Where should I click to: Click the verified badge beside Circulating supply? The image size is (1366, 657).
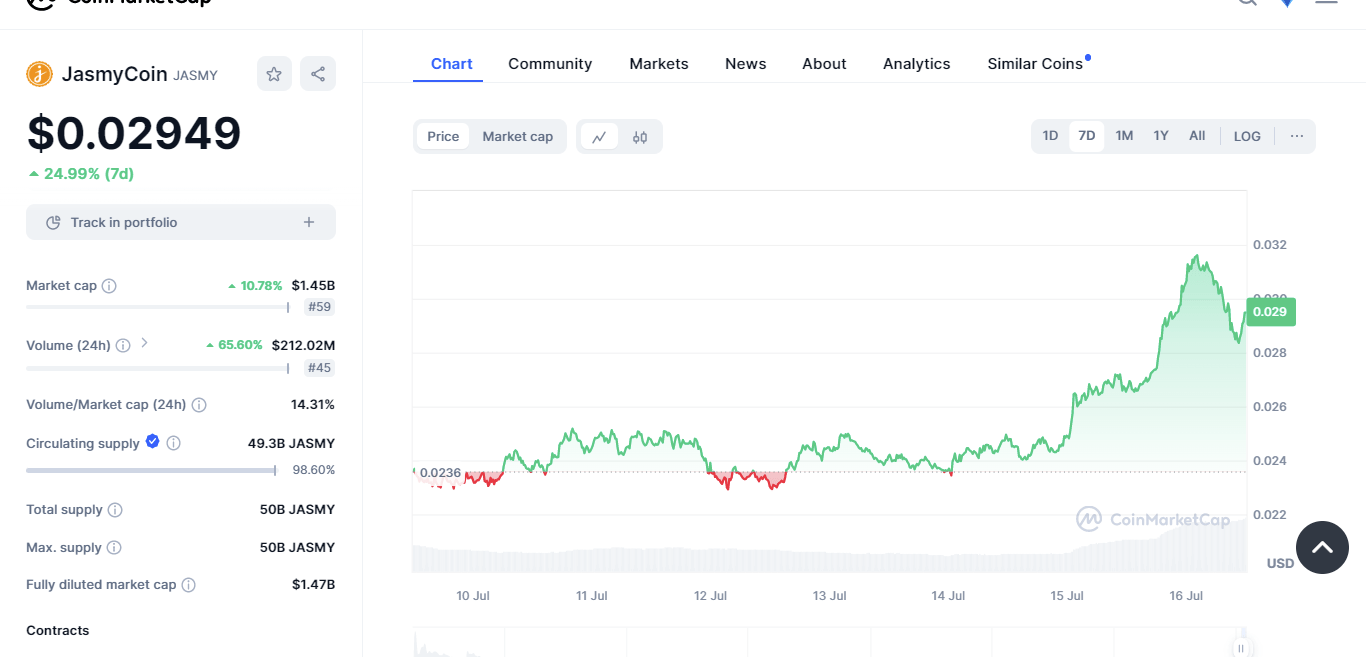click(x=152, y=441)
